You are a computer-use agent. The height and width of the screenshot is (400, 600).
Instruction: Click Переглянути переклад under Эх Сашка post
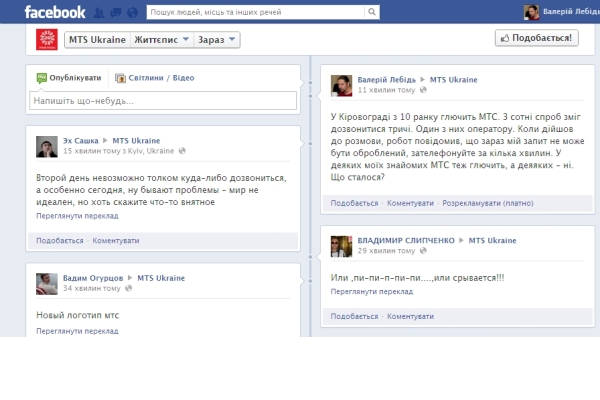coord(77,216)
